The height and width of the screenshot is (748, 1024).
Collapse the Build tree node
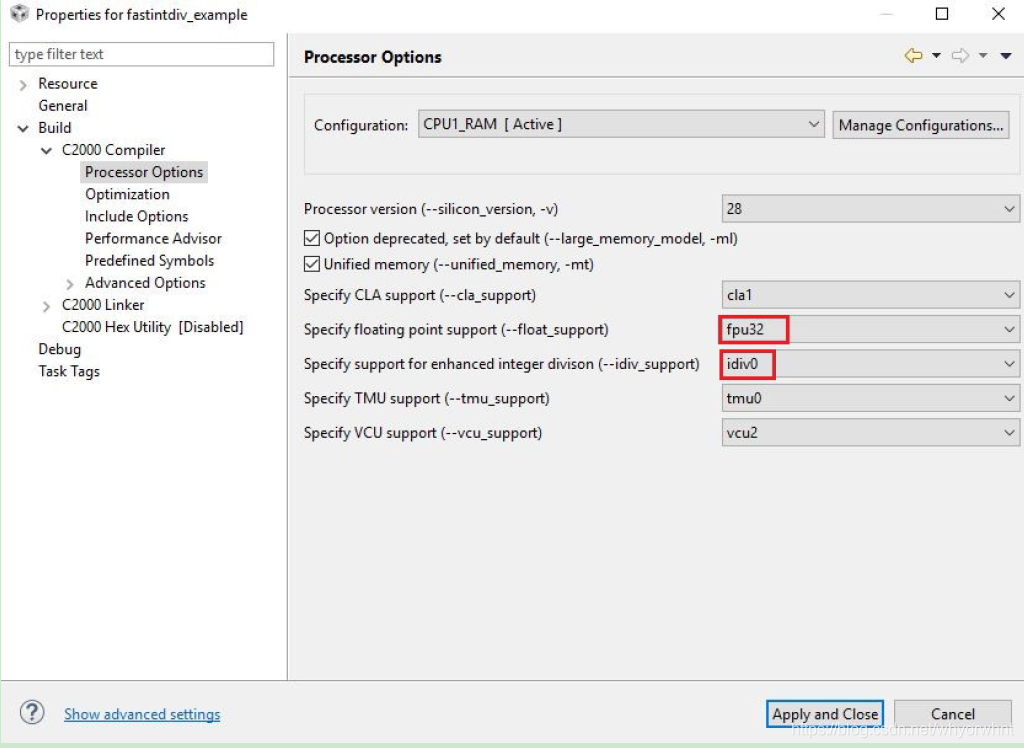click(x=23, y=128)
